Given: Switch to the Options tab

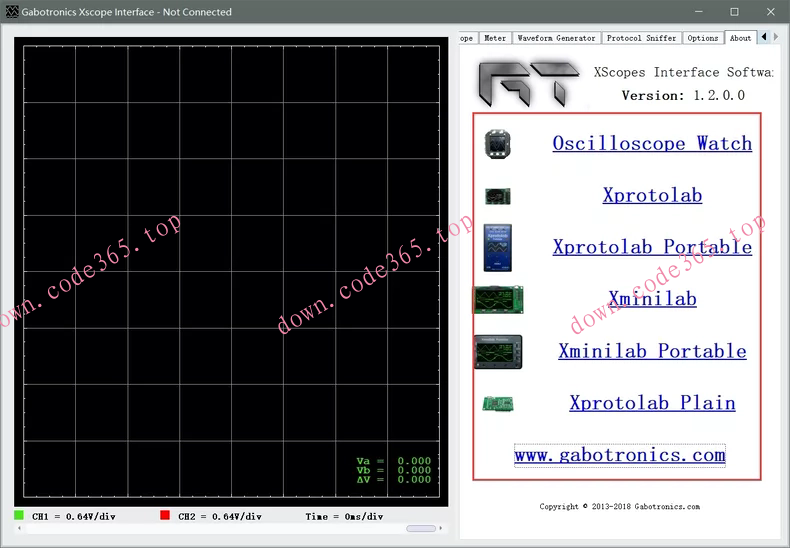Looking at the screenshot, I should pos(702,38).
